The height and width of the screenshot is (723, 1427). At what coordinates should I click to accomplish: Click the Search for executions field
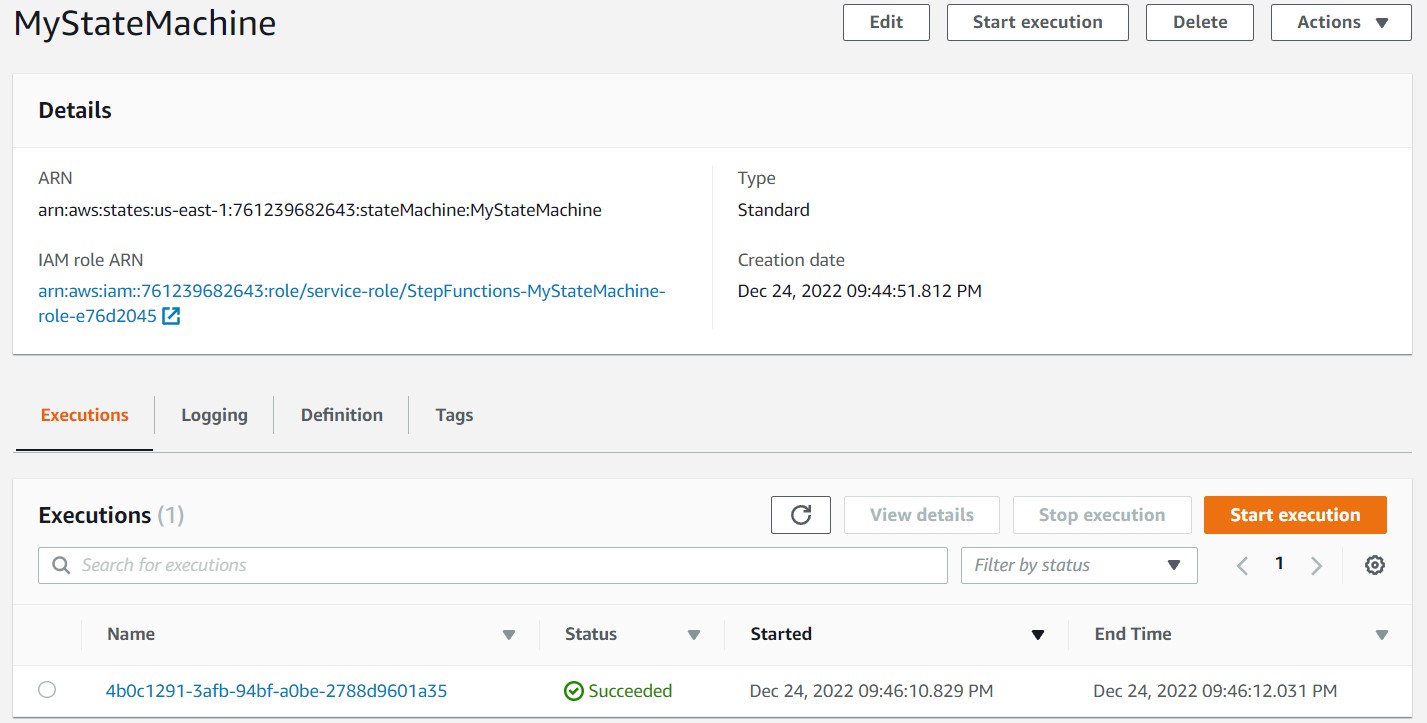pos(493,565)
